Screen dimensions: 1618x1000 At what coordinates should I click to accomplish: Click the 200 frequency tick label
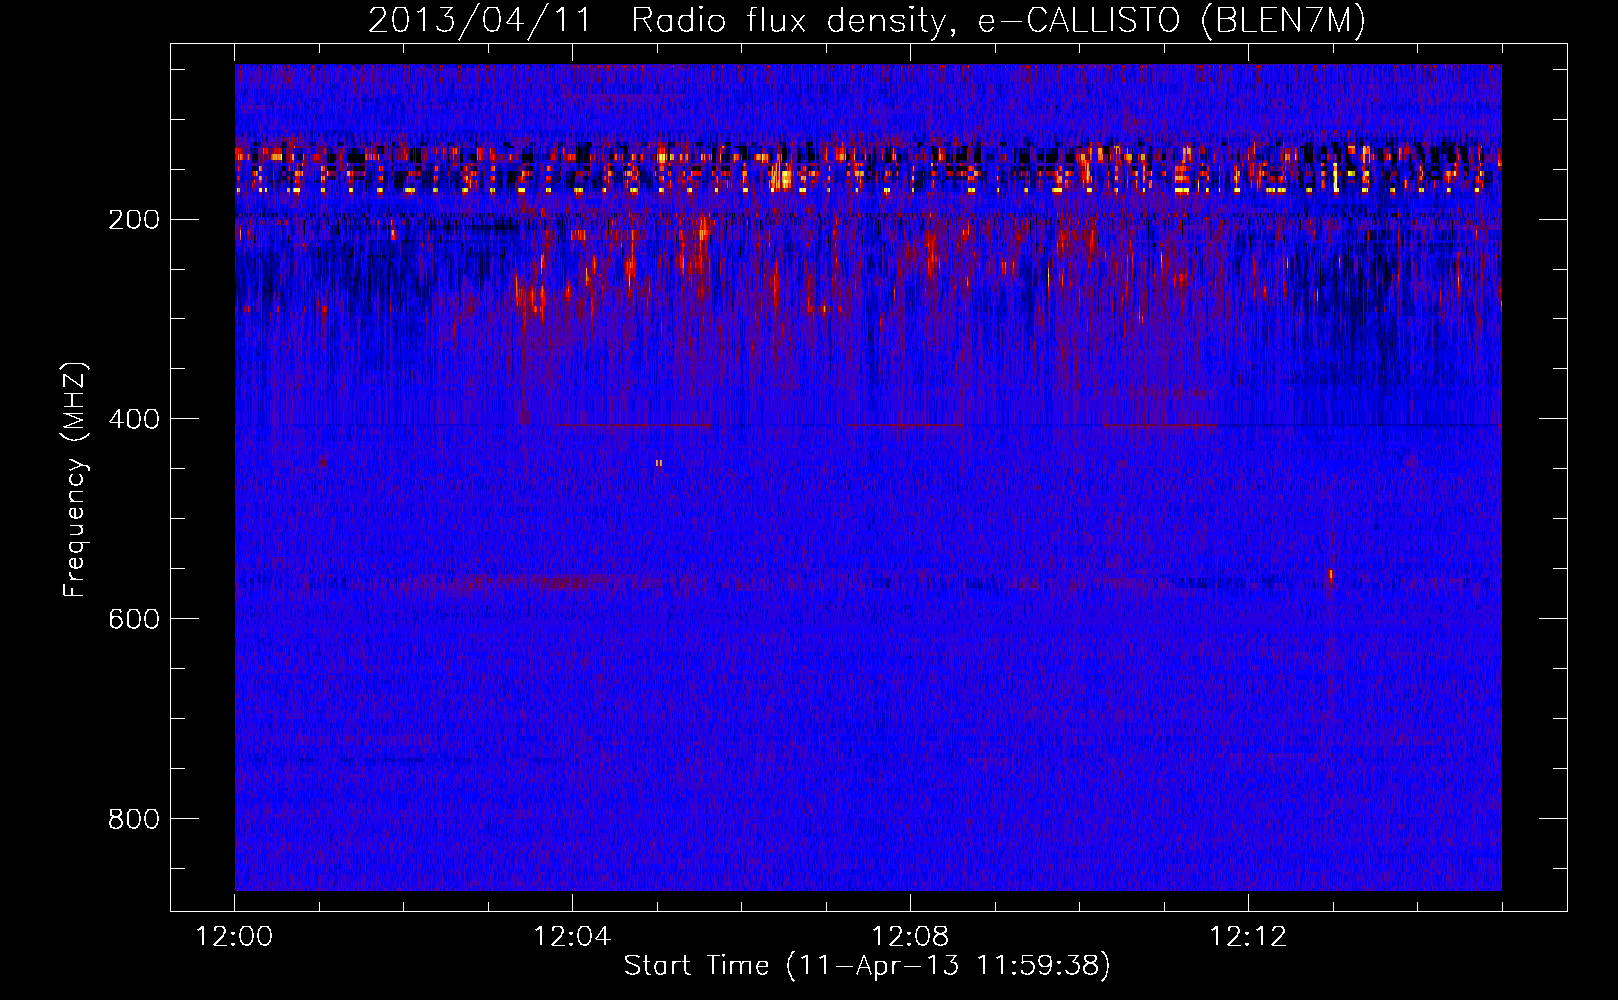click(x=134, y=220)
